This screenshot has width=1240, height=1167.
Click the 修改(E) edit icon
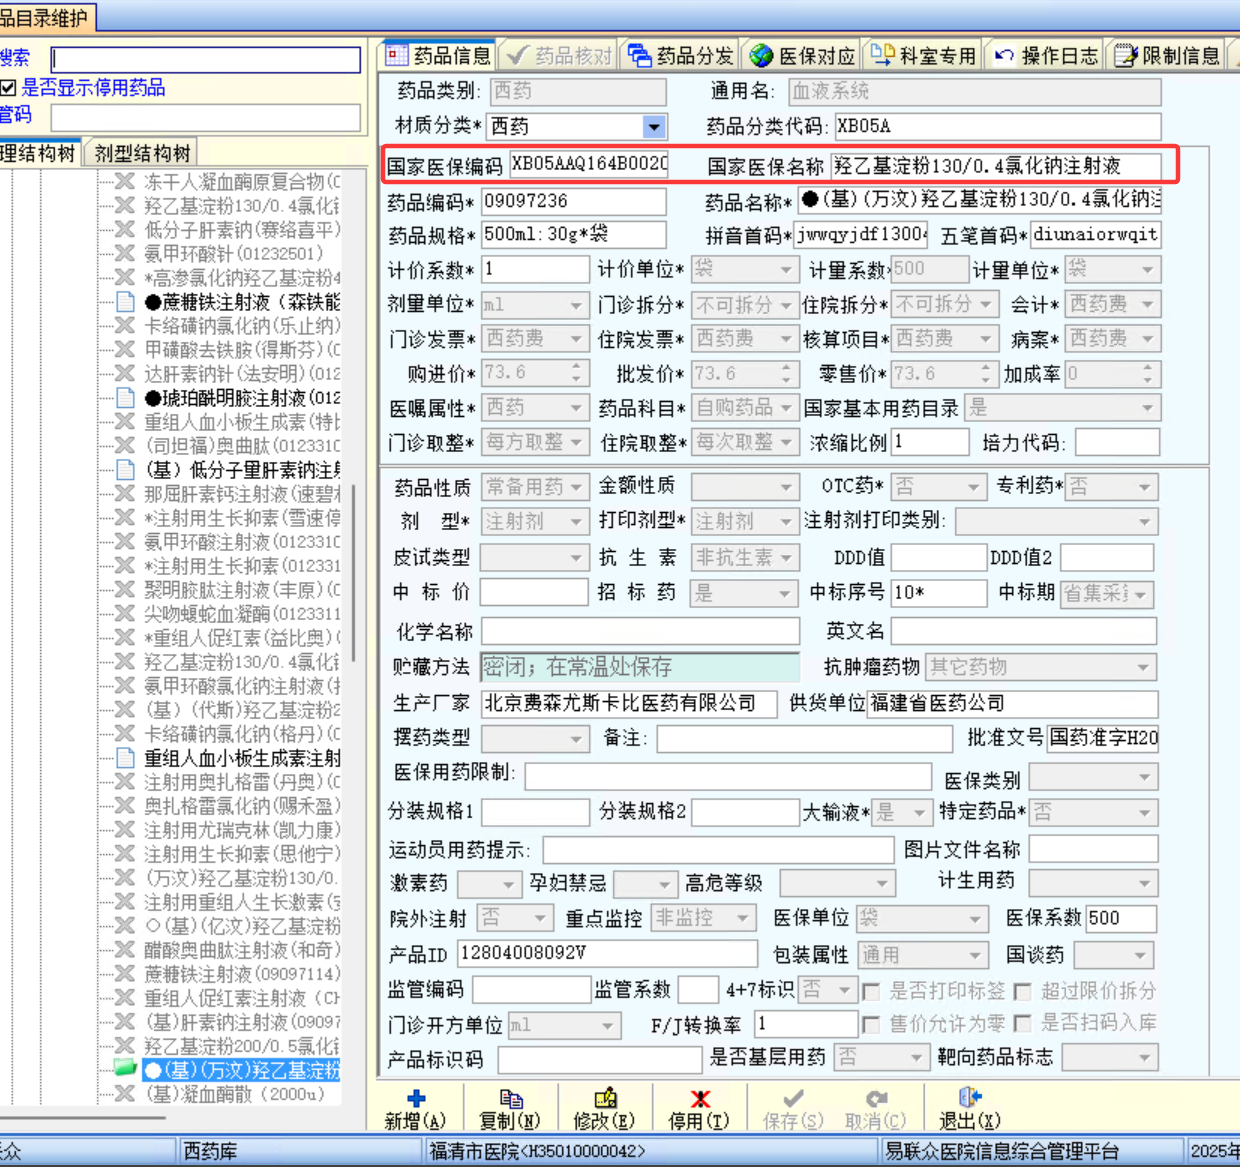coord(605,1099)
